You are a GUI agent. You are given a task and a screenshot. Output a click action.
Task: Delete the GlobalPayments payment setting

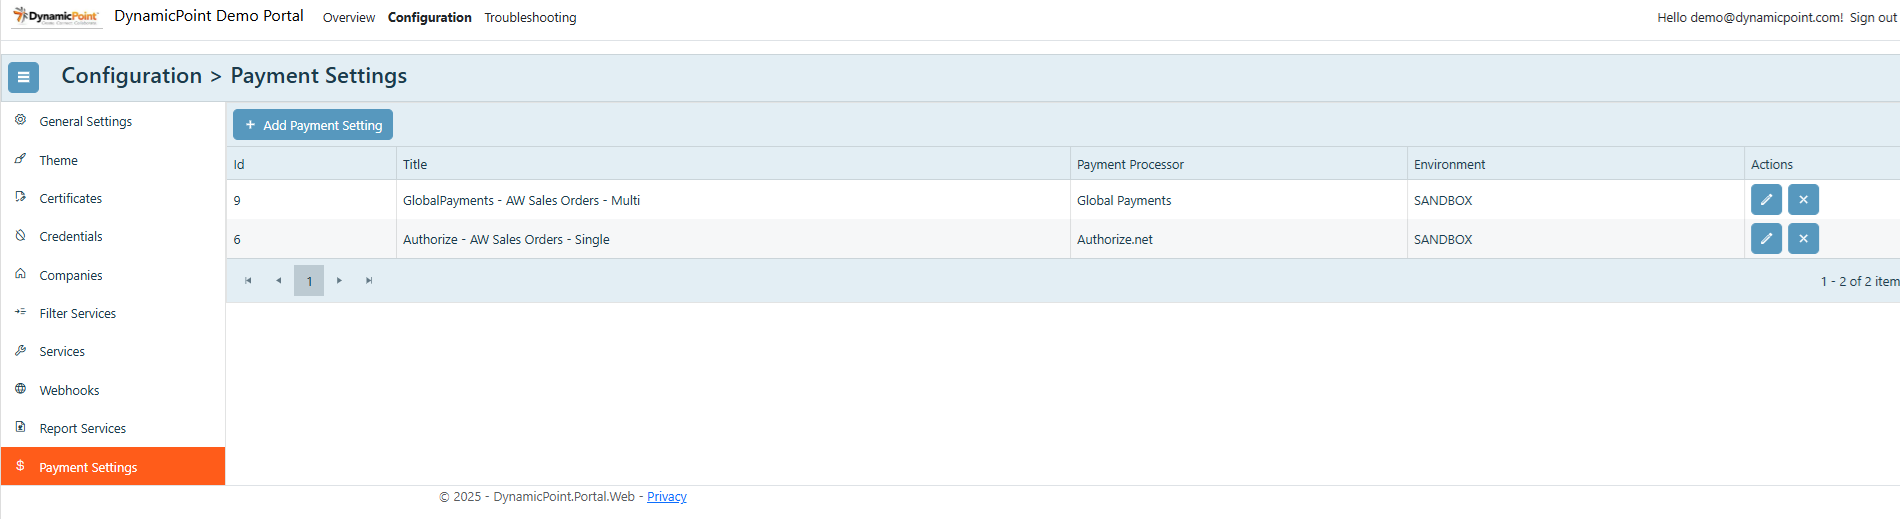(1803, 200)
